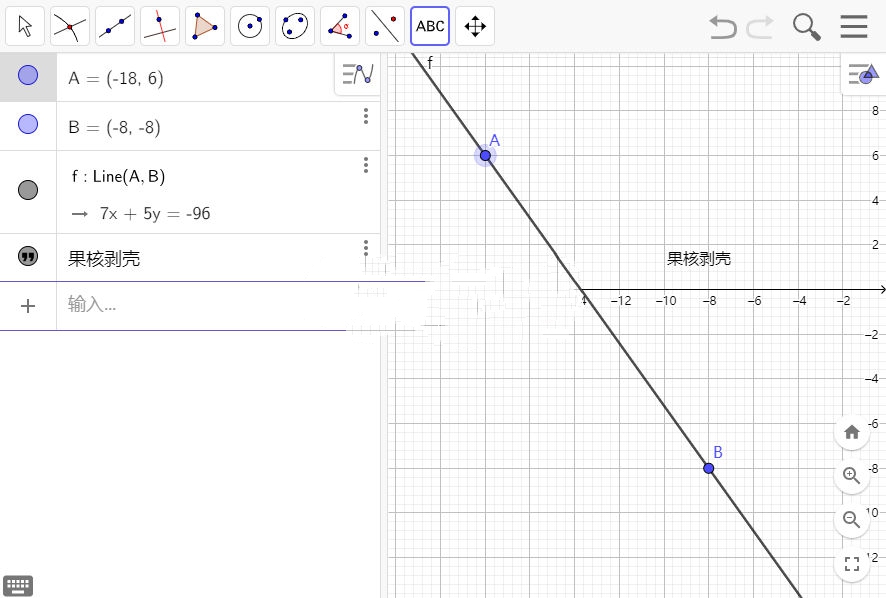This screenshot has width=886, height=598.
Task: Select the Line tool
Action: pyautogui.click(x=114, y=25)
